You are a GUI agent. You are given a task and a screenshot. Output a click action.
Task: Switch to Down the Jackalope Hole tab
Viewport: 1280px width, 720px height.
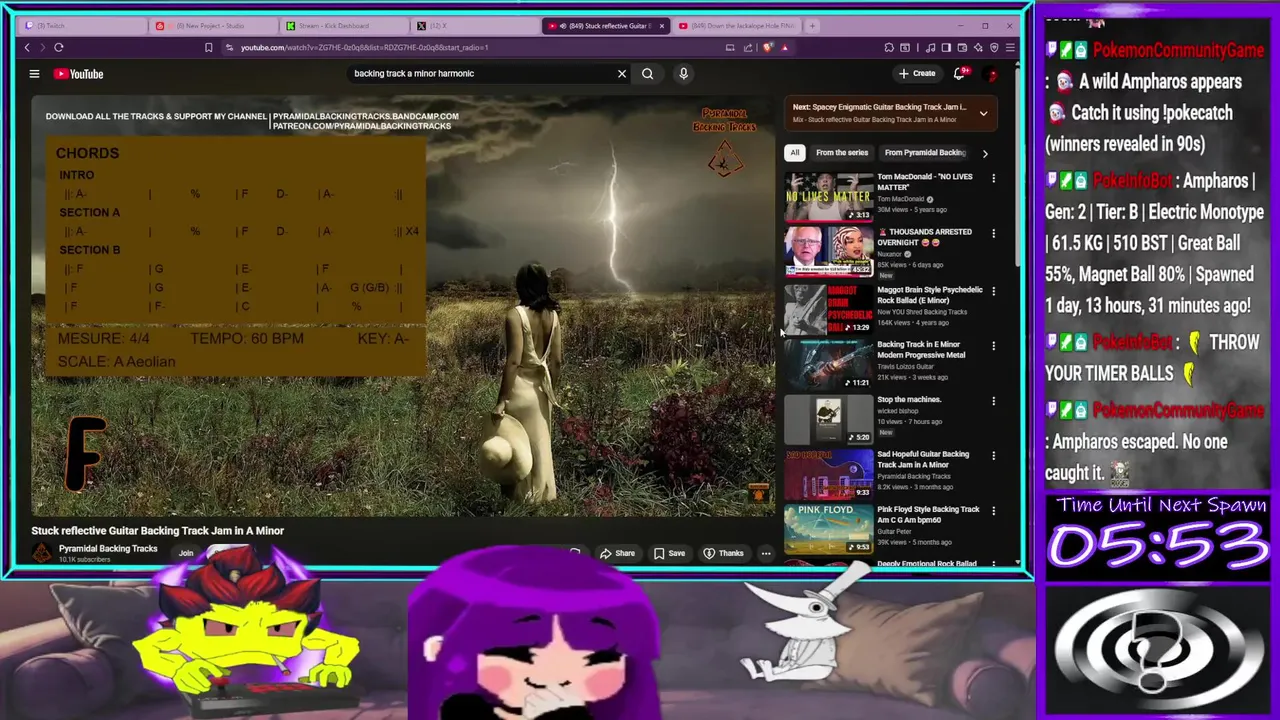coord(737,25)
